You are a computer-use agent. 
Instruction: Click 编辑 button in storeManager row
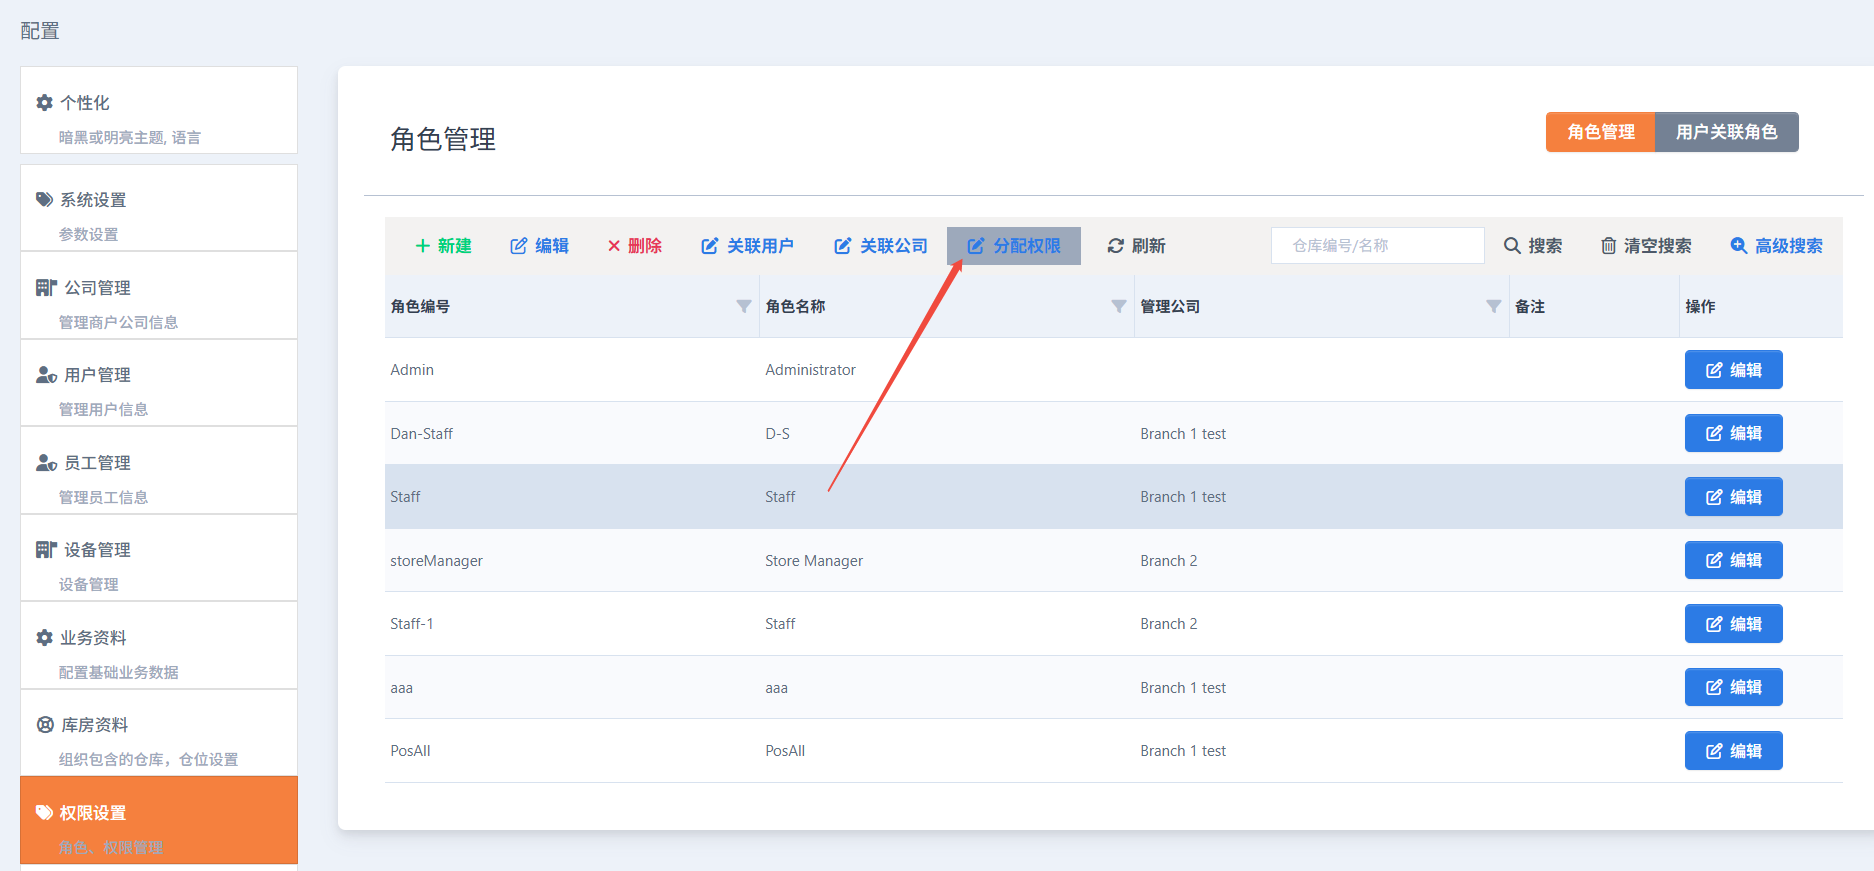click(x=1733, y=561)
